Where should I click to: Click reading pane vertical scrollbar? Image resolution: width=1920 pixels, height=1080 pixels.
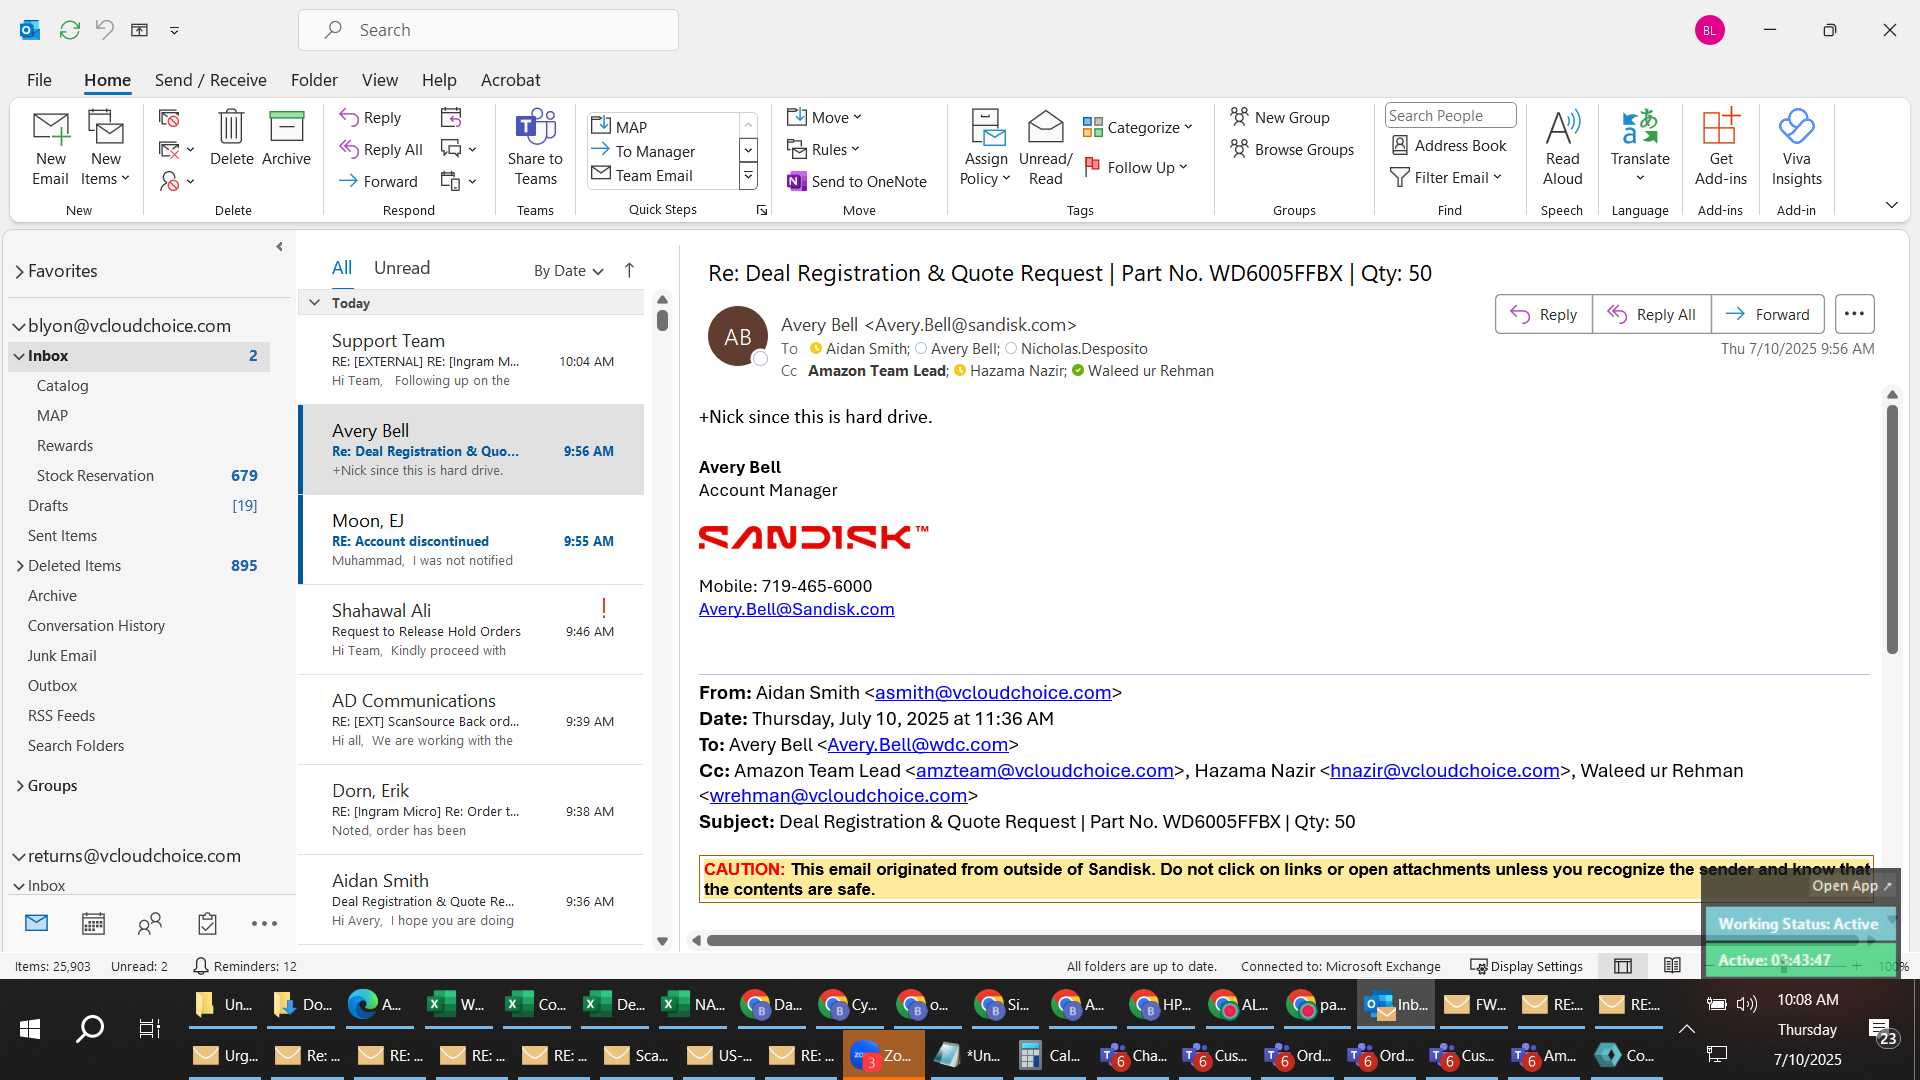click(1891, 530)
